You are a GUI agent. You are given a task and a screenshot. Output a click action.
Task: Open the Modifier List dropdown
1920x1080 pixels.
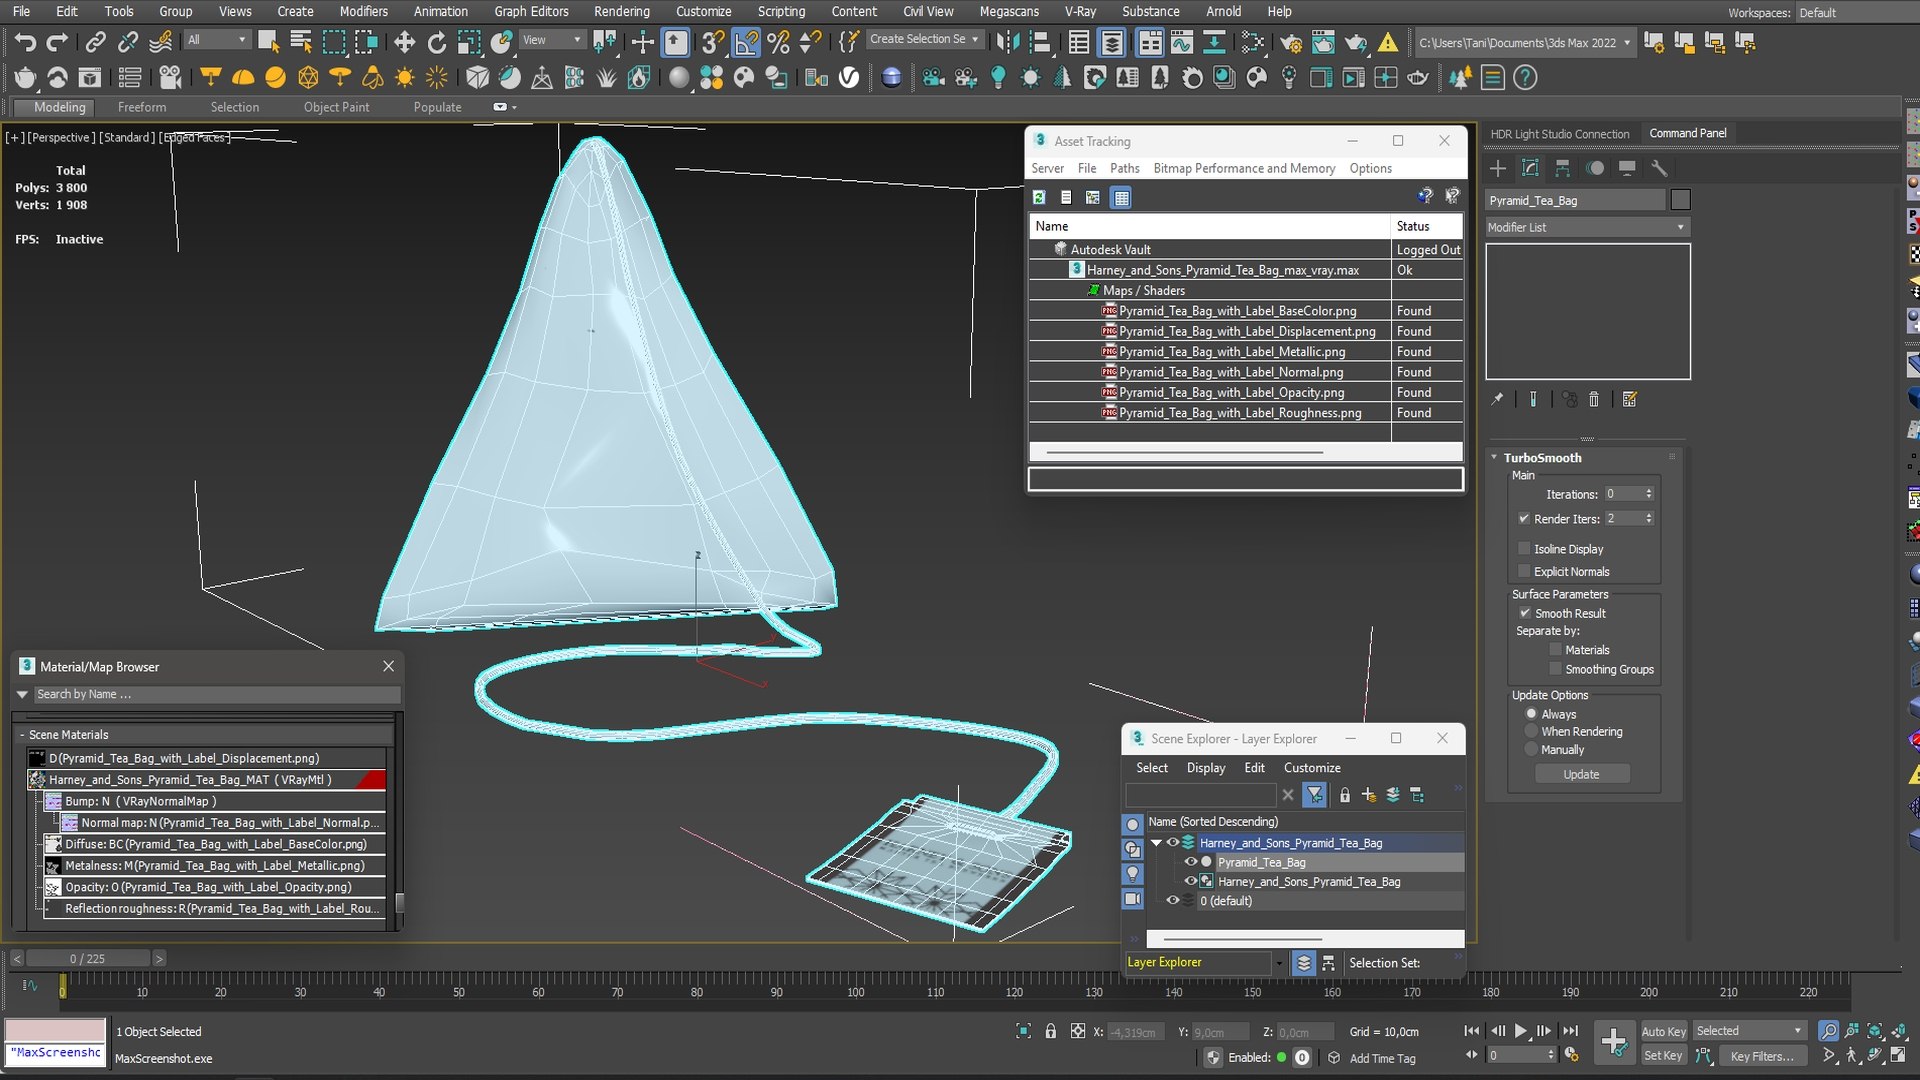click(1586, 228)
